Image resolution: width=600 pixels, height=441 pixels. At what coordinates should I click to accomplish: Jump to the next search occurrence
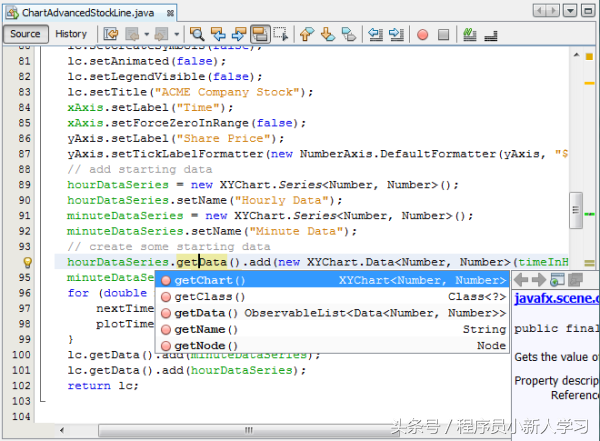coord(238,34)
